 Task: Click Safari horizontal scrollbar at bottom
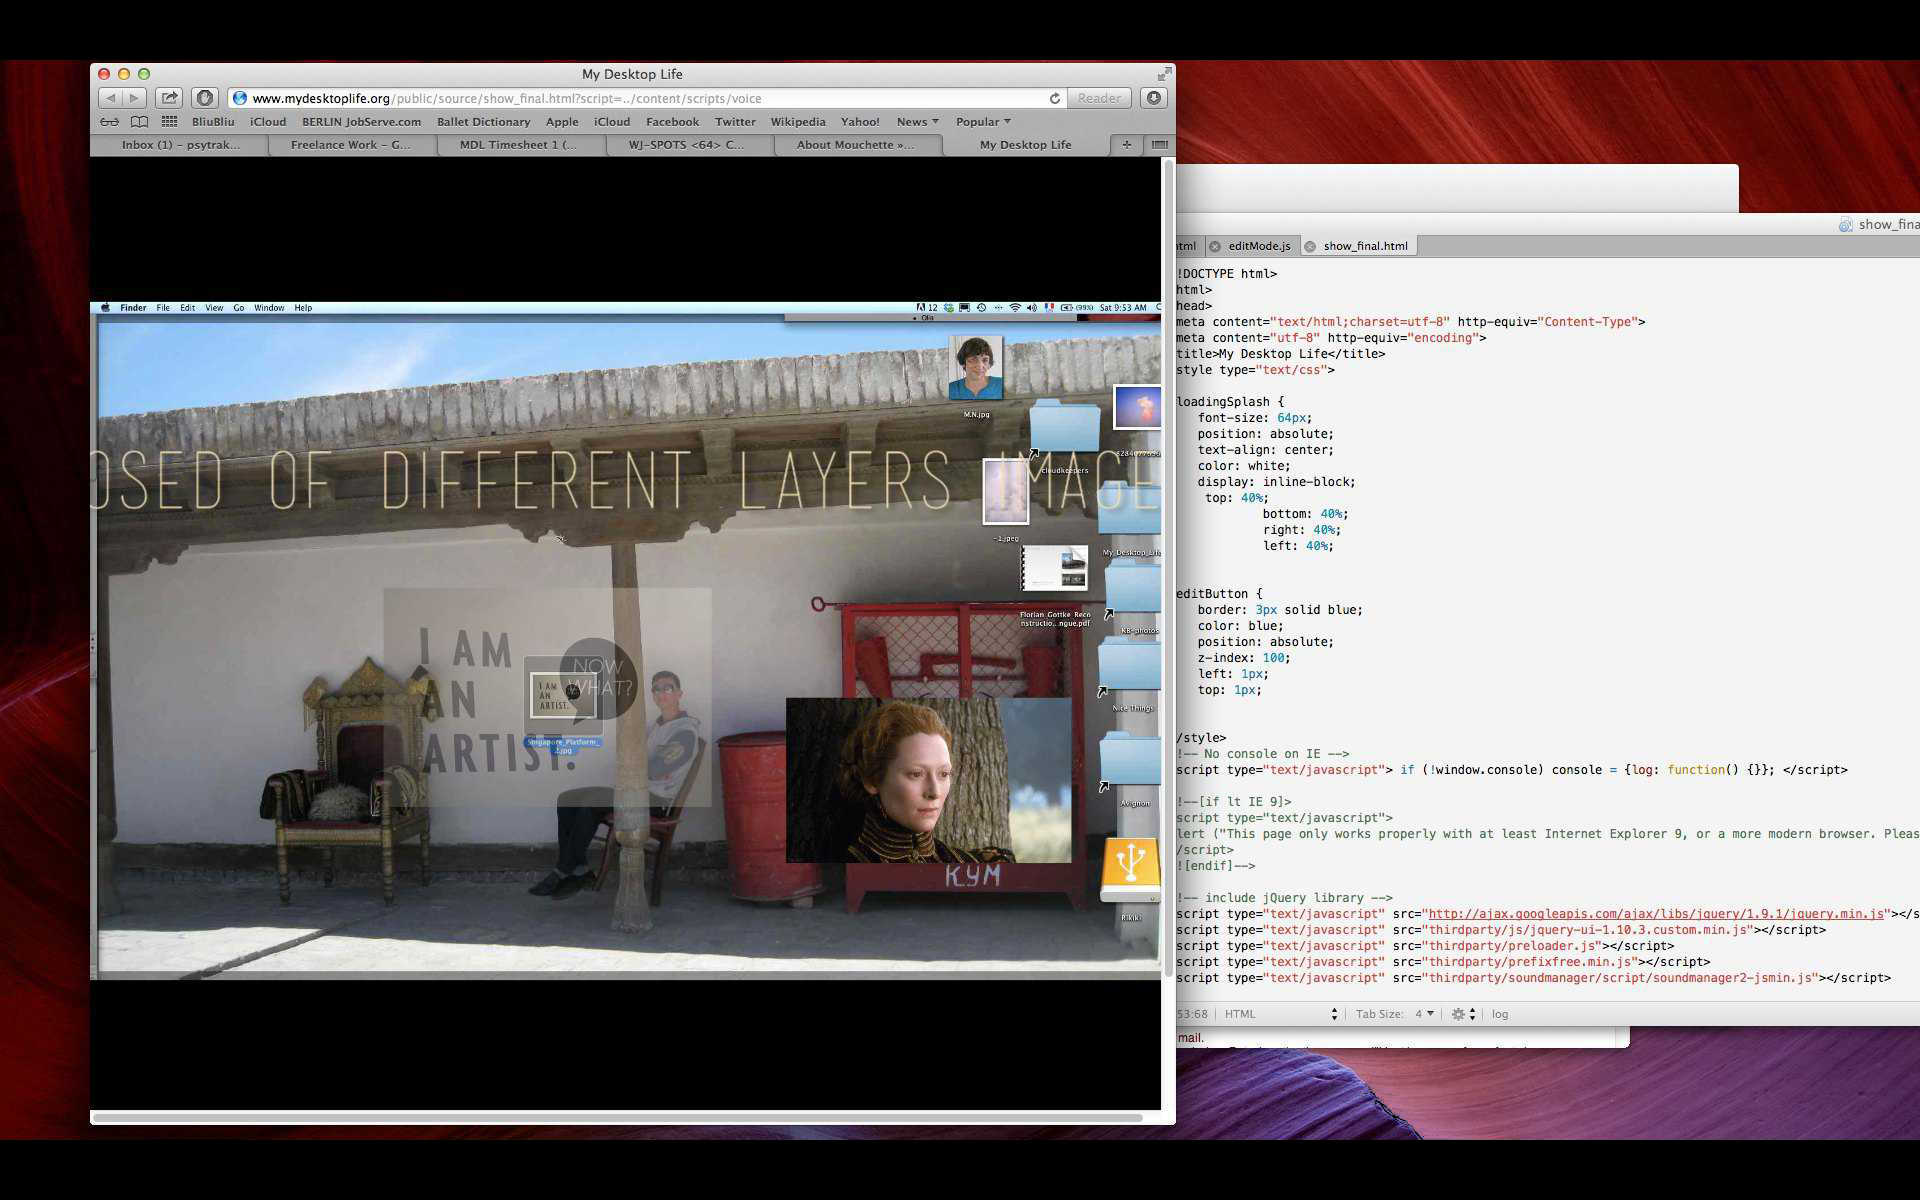click(x=617, y=1117)
